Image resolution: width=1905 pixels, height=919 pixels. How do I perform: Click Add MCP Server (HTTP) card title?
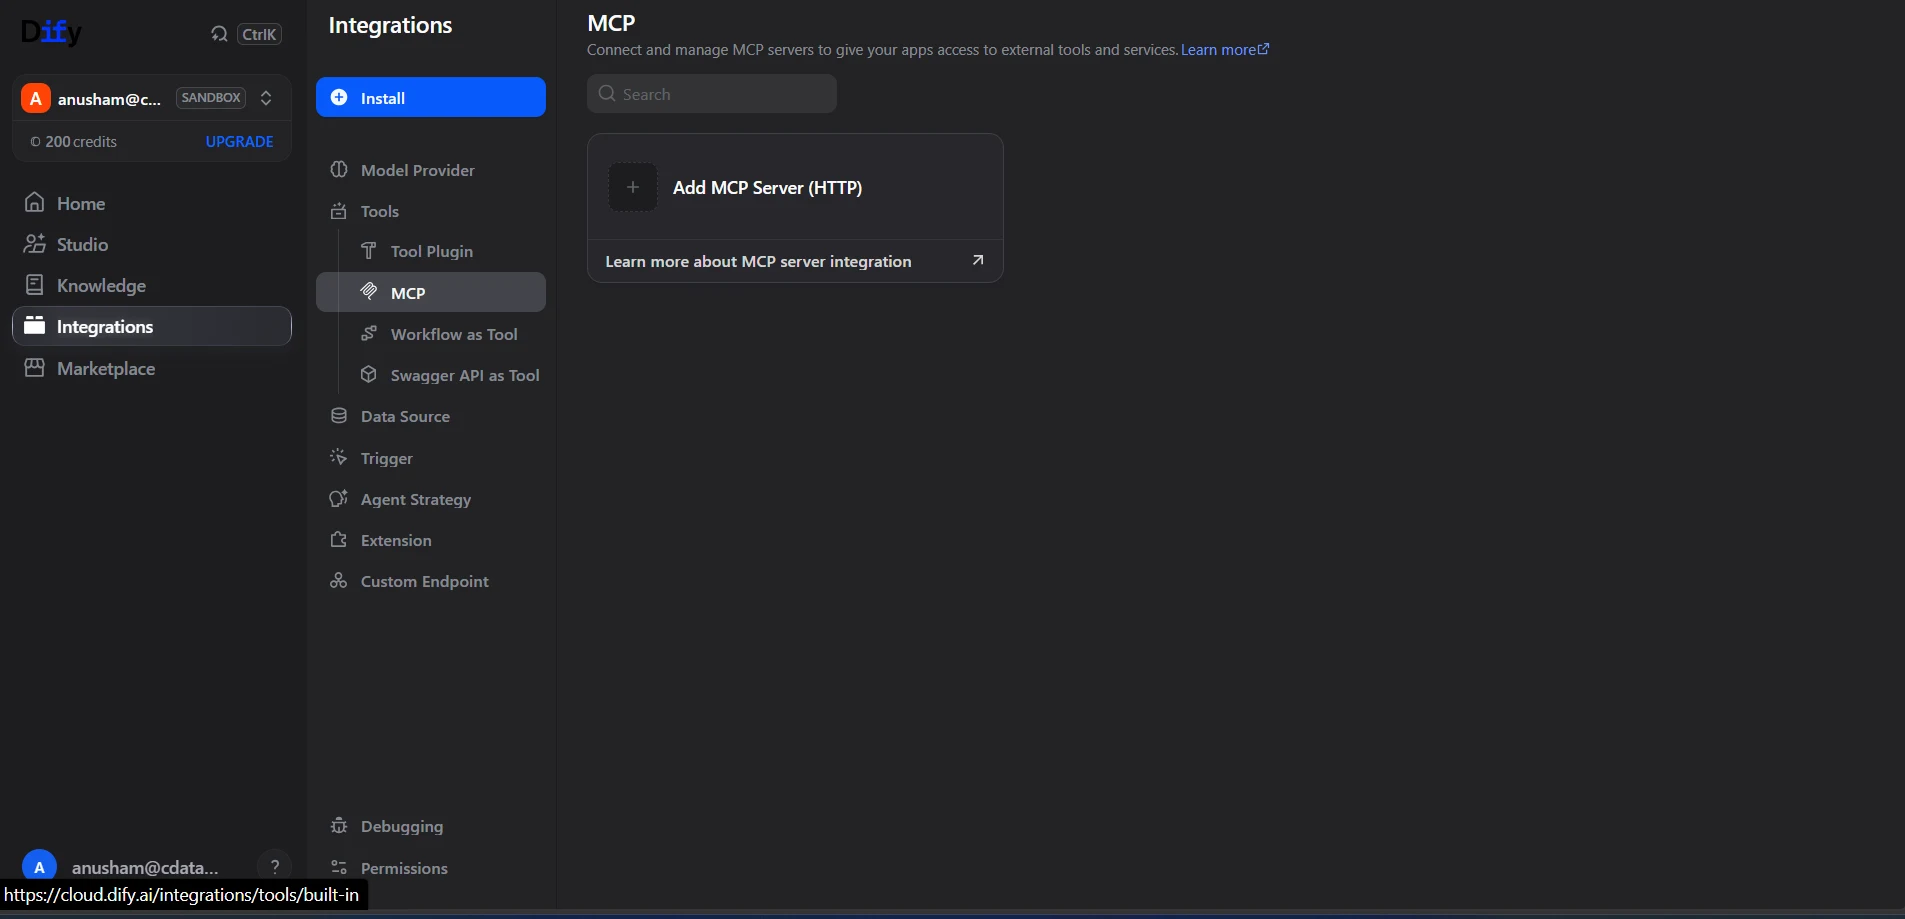(x=767, y=187)
